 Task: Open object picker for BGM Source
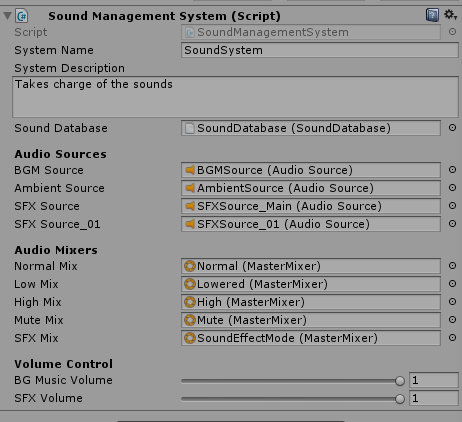(x=452, y=170)
